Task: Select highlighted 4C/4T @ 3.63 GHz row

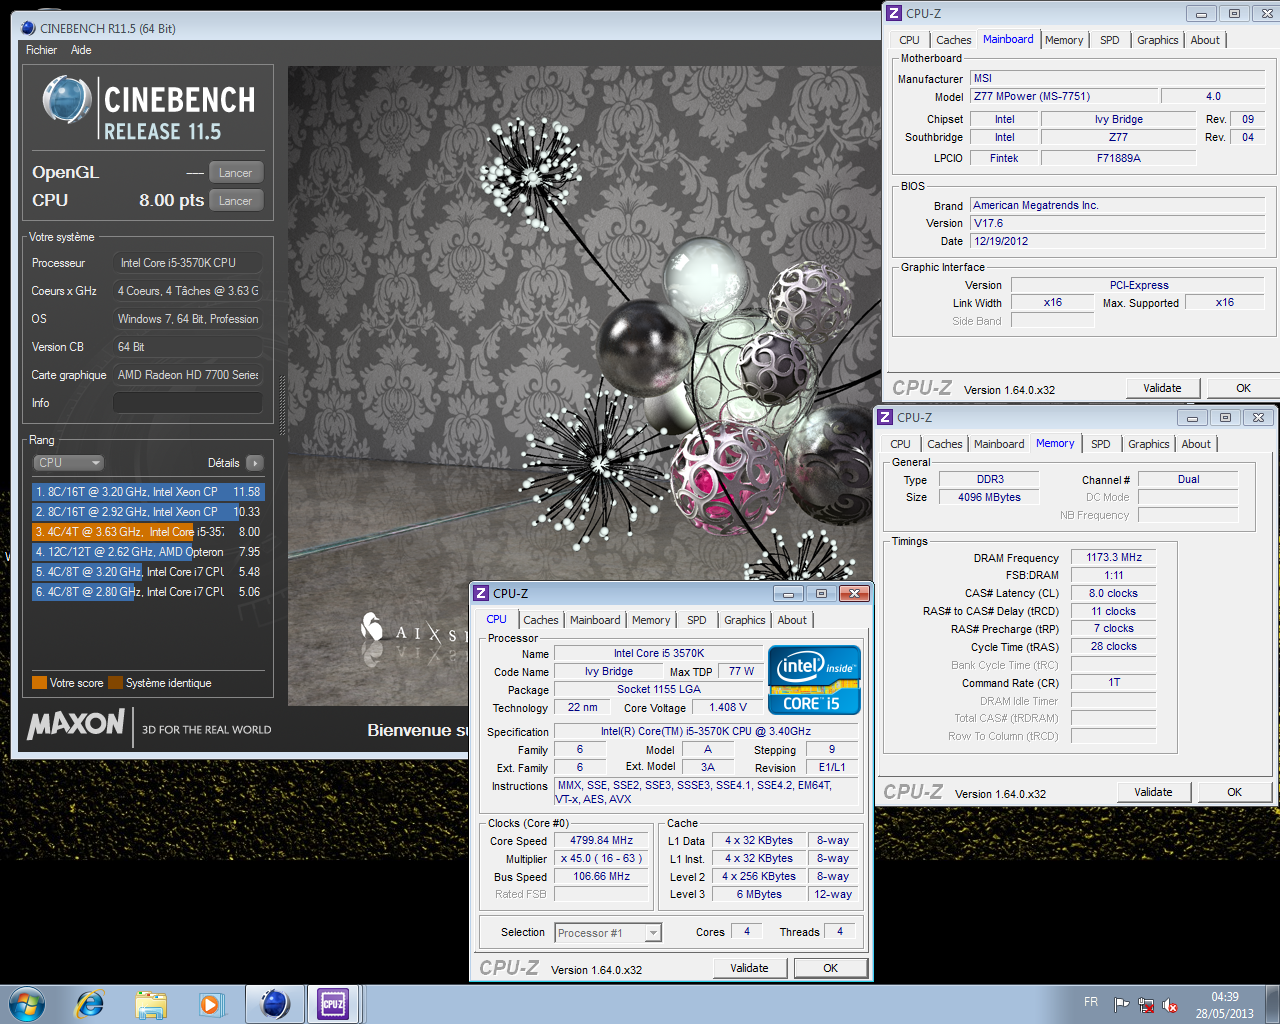Action: (x=148, y=532)
